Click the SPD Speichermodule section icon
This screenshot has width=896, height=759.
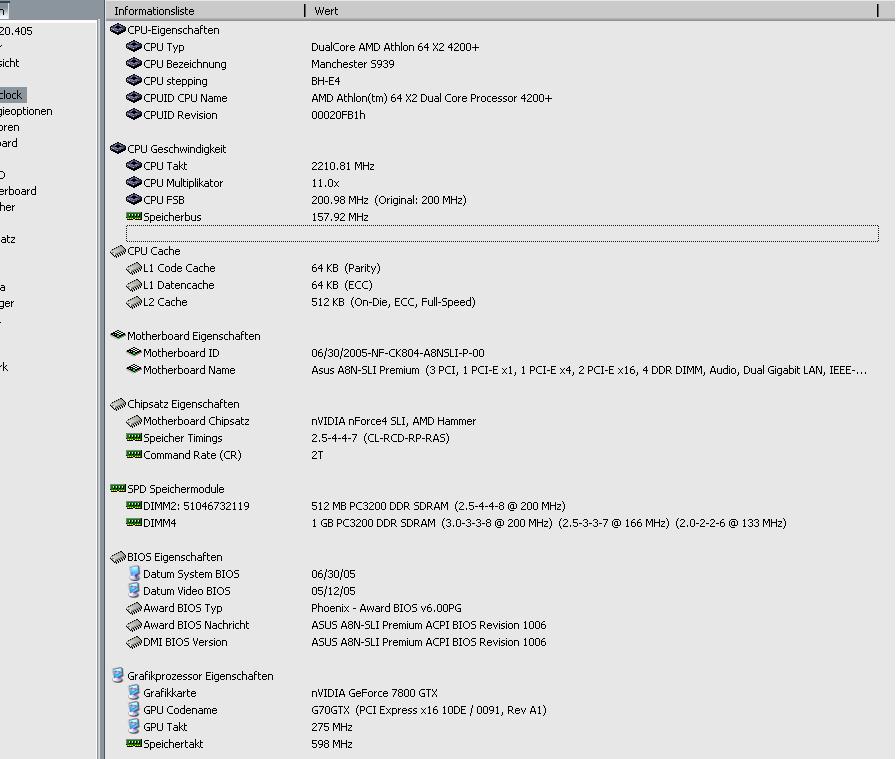pyautogui.click(x=118, y=488)
